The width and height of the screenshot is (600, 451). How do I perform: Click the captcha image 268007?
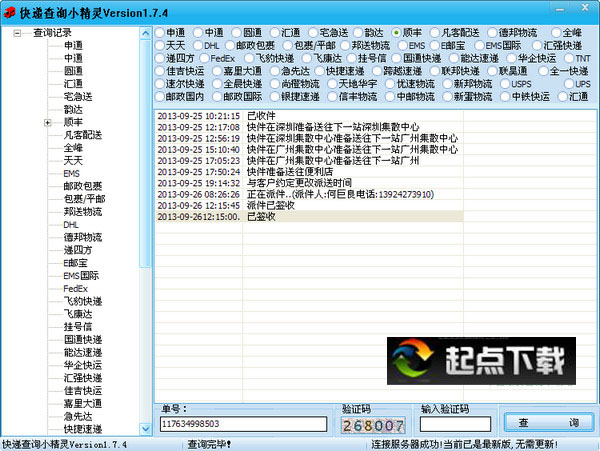point(373,425)
